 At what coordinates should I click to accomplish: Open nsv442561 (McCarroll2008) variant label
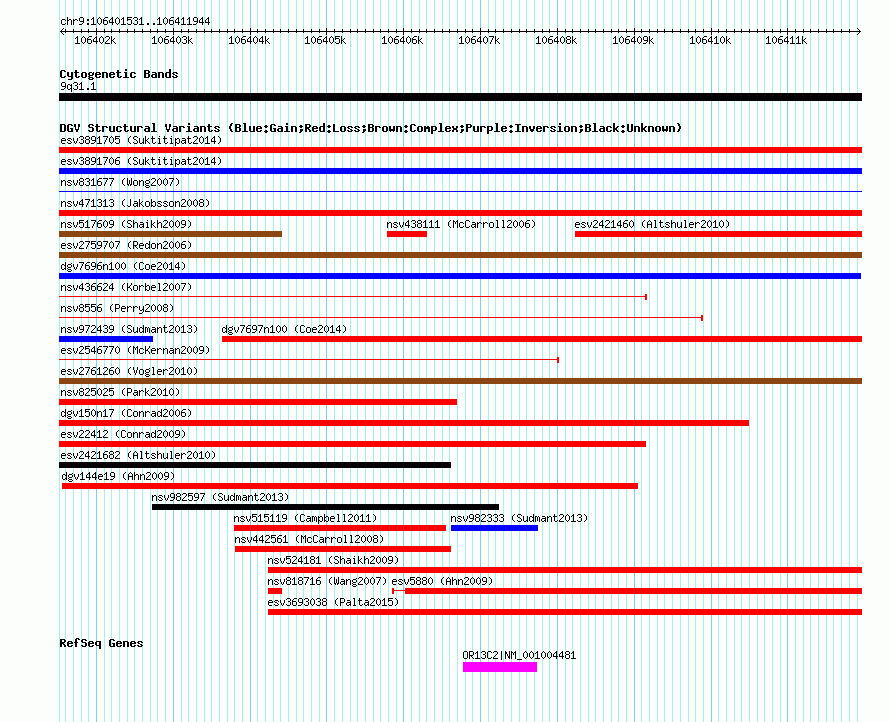[309, 539]
